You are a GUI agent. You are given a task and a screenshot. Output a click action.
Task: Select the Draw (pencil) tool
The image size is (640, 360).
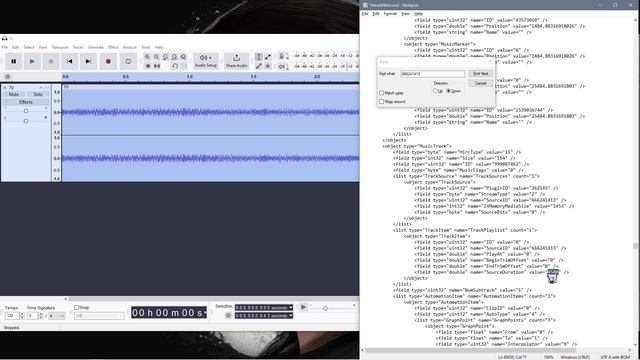click(259, 66)
